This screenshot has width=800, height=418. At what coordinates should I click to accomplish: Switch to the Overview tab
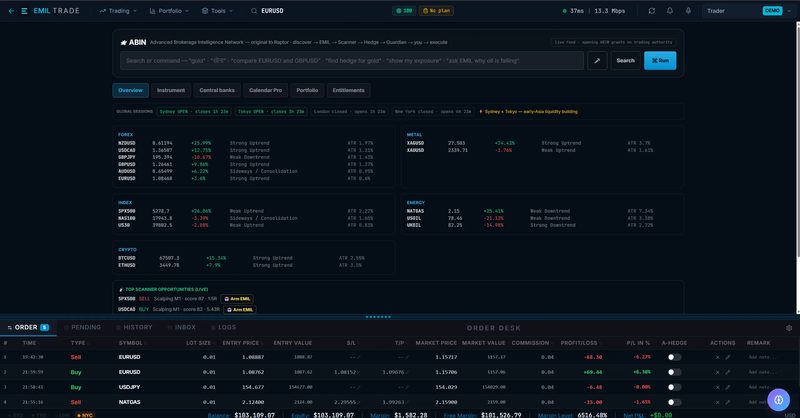(131, 90)
